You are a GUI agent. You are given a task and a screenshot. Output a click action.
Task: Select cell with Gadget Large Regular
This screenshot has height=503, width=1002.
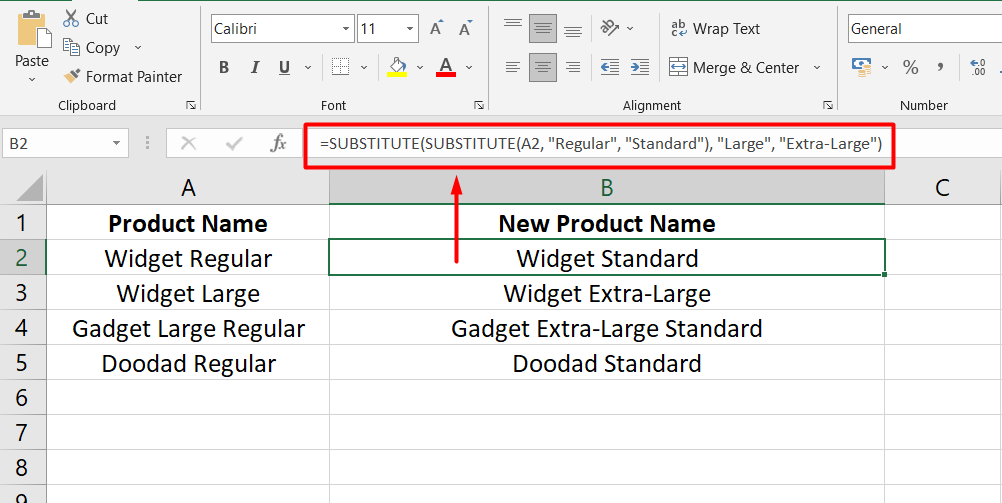point(188,328)
